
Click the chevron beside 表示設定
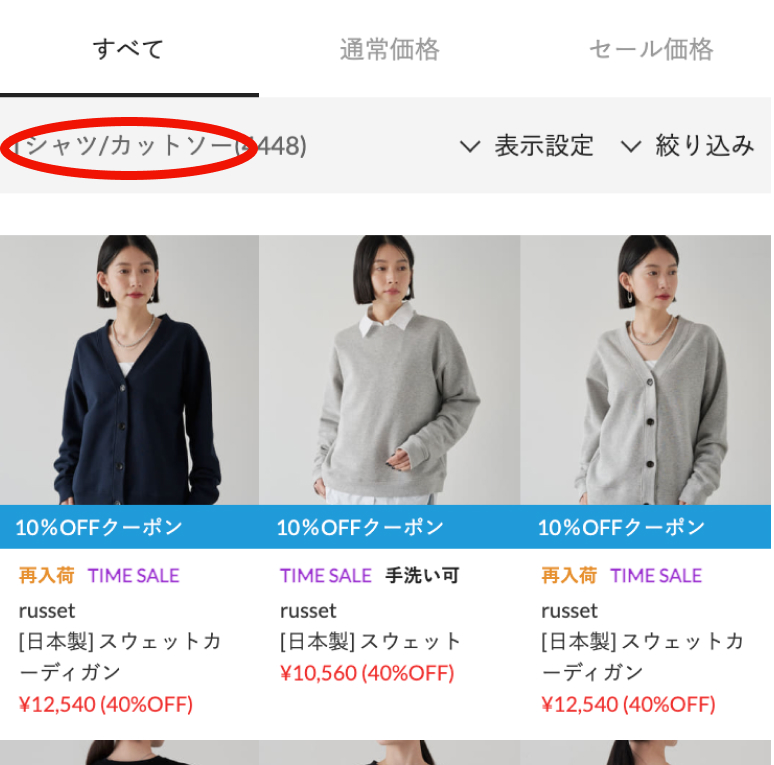click(x=469, y=146)
